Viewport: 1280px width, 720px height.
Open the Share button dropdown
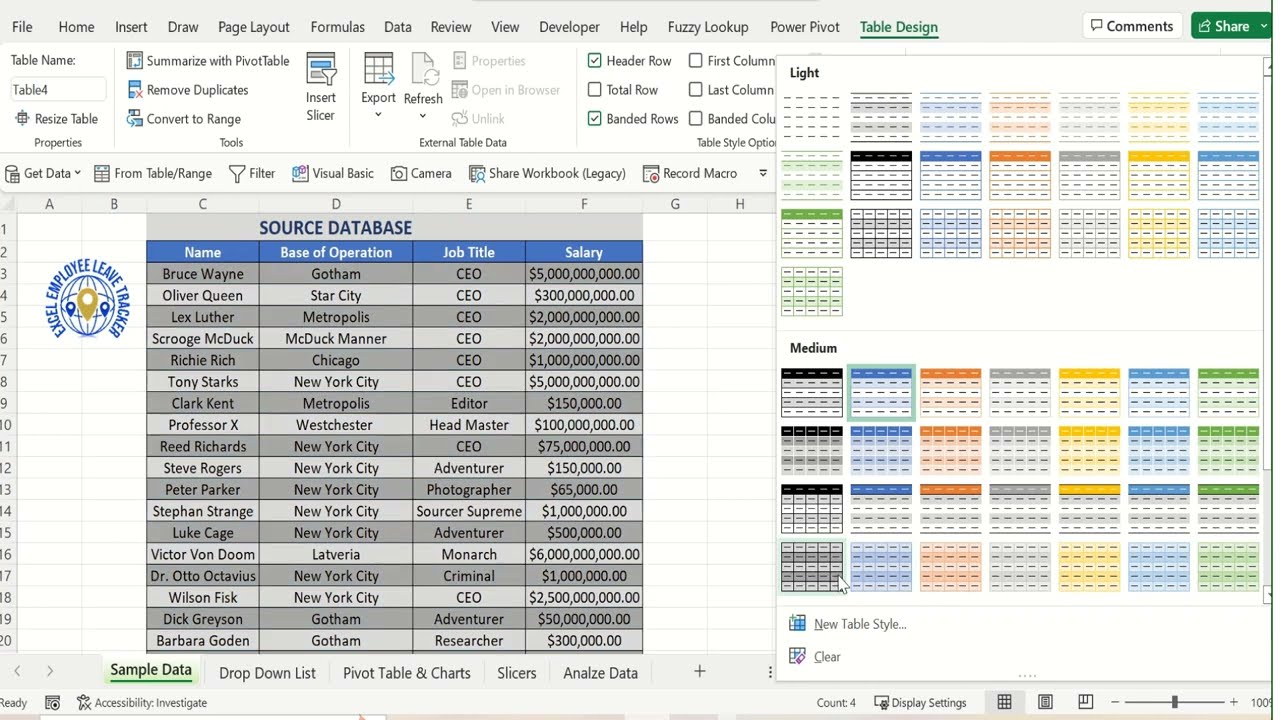pos(1262,27)
